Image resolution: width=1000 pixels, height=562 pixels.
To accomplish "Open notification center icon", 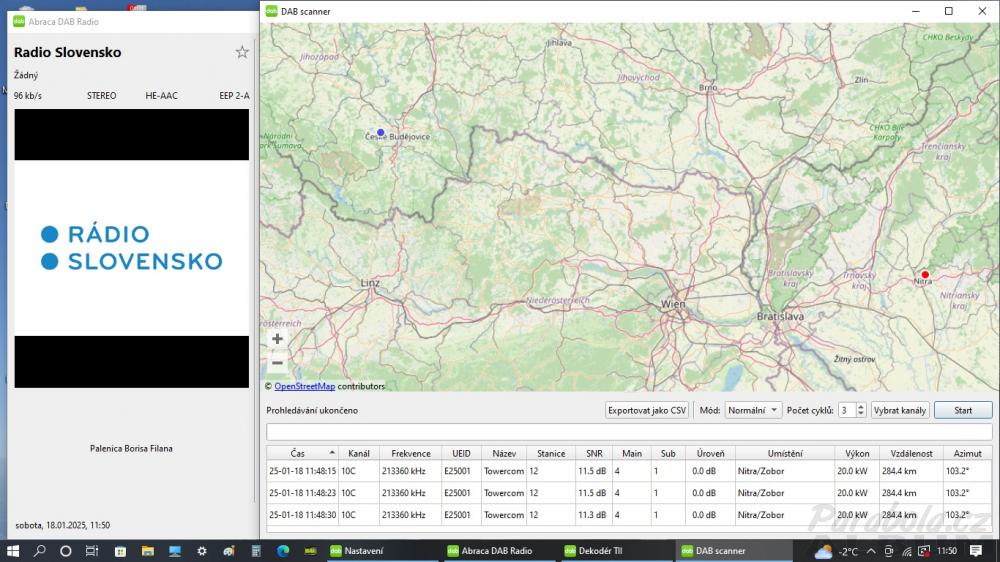I will 976,551.
